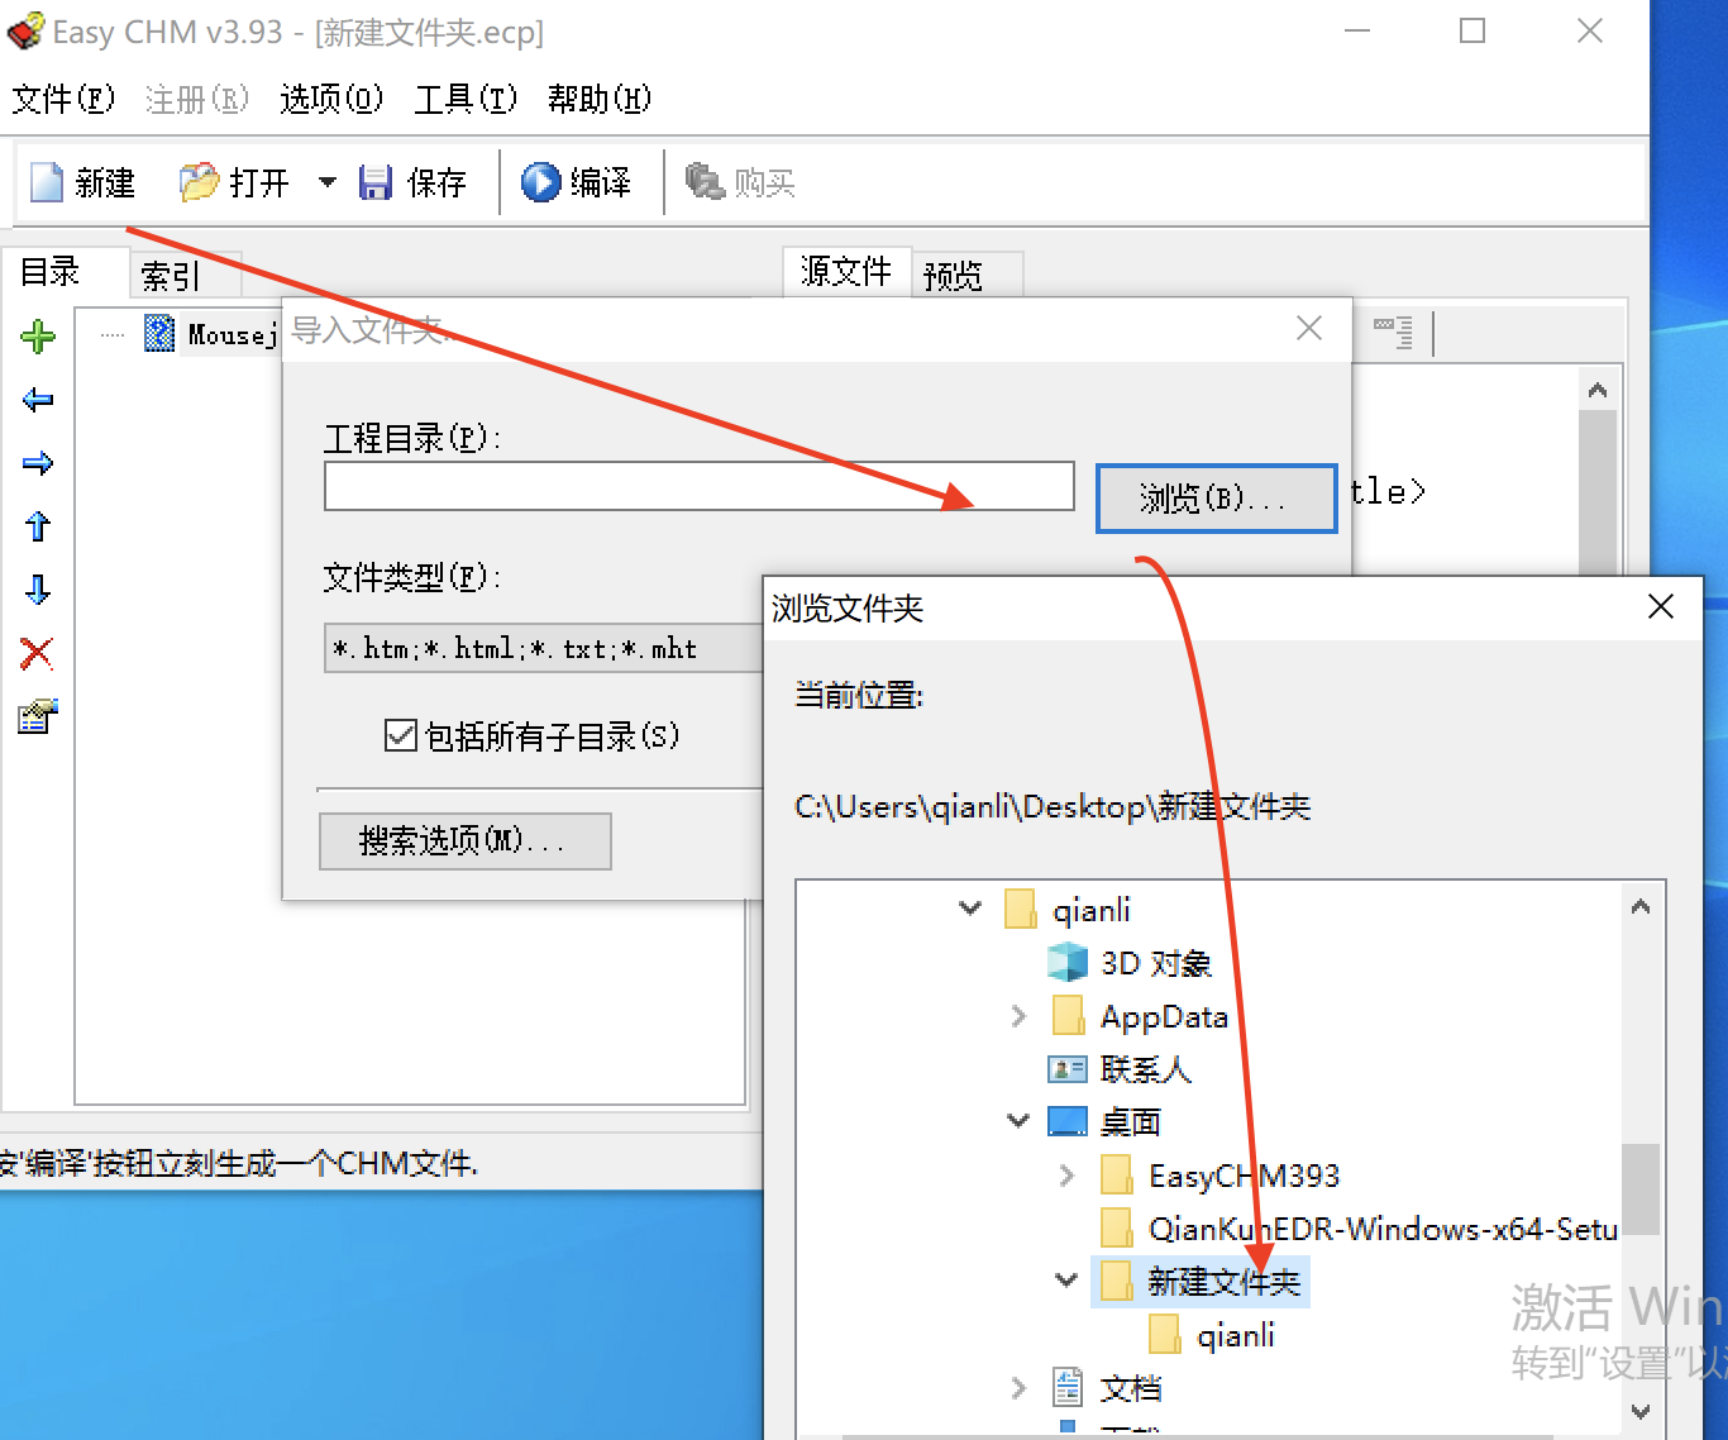
Task: Open the 工具(T) menu
Action: pyautogui.click(x=466, y=99)
